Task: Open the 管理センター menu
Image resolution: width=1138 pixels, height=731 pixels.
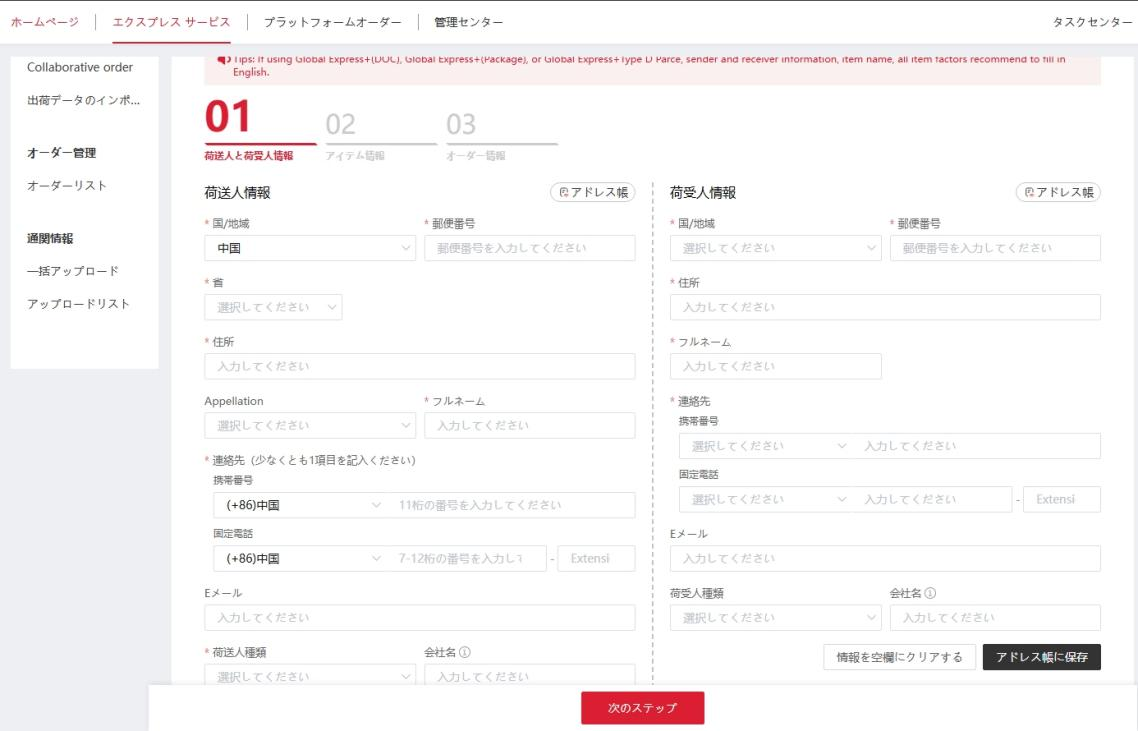Action: [x=467, y=20]
